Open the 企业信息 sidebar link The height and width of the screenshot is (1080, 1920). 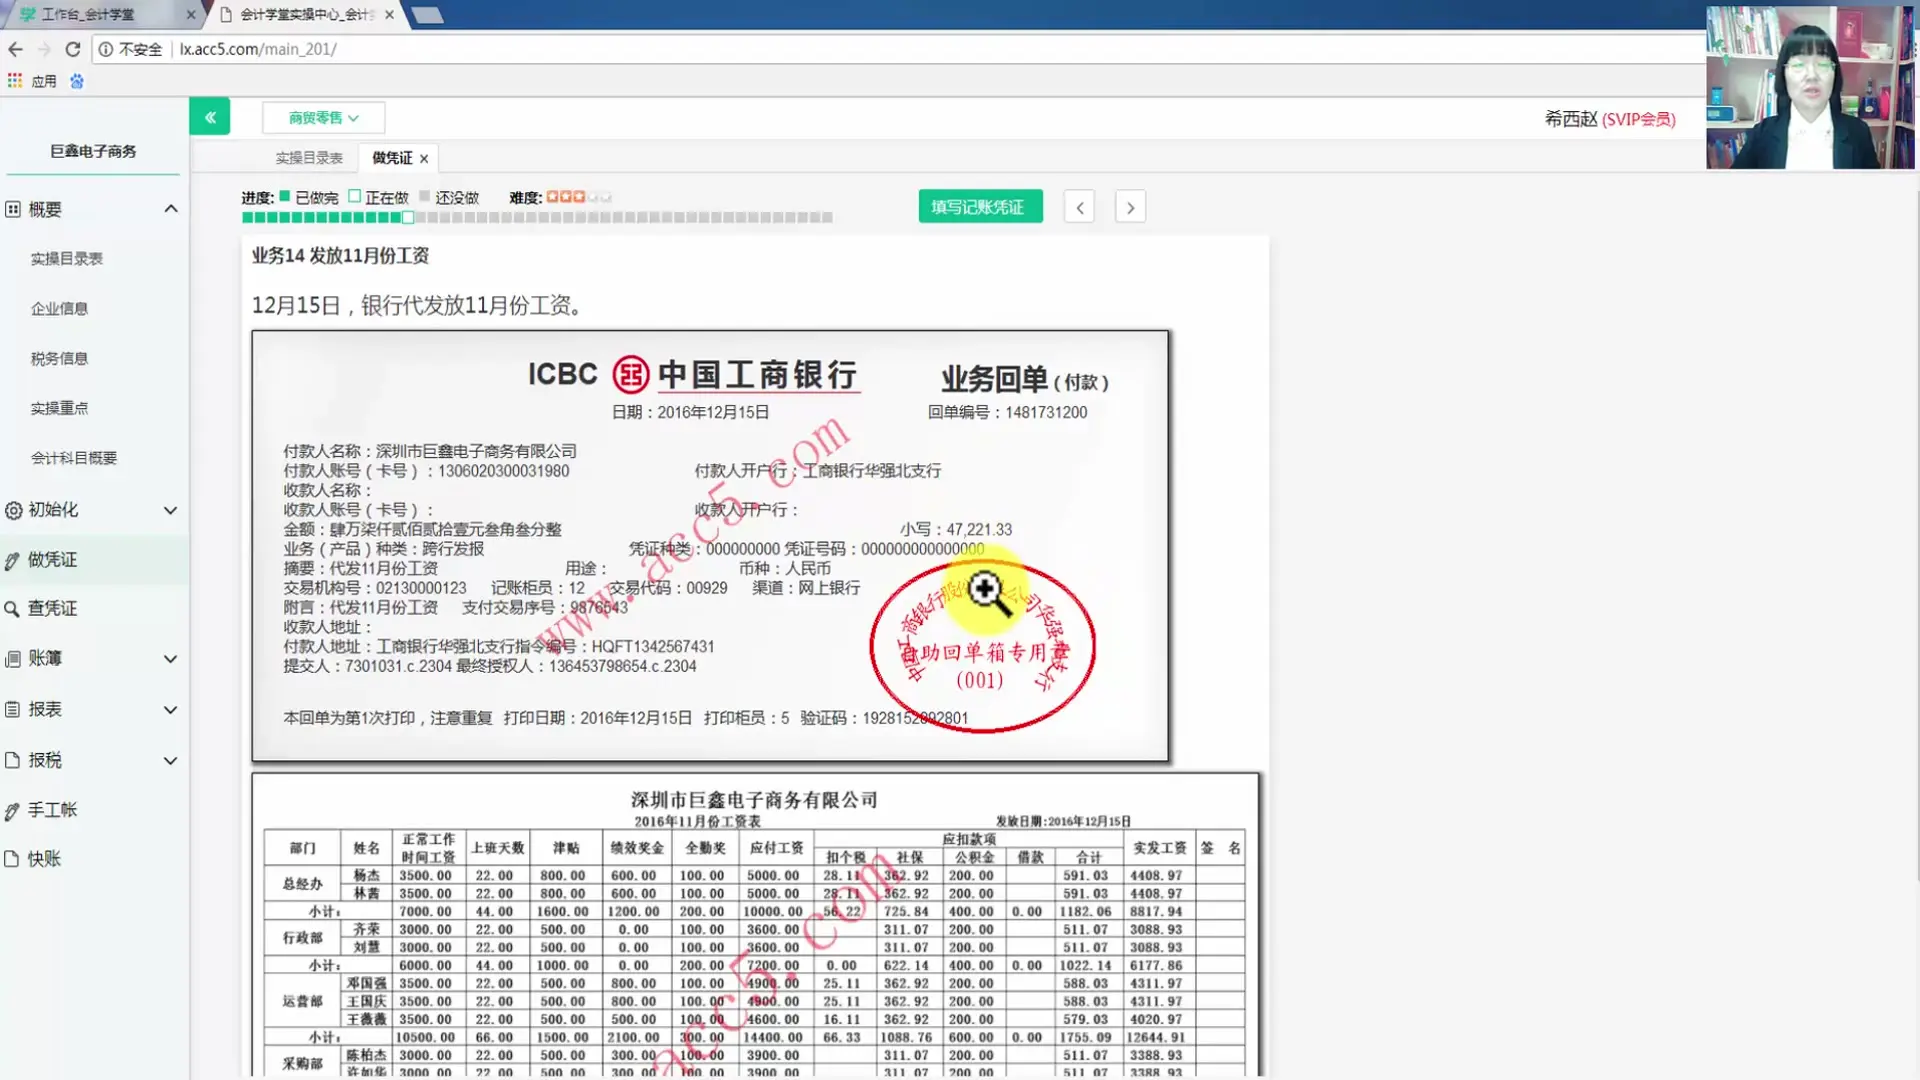pyautogui.click(x=59, y=308)
